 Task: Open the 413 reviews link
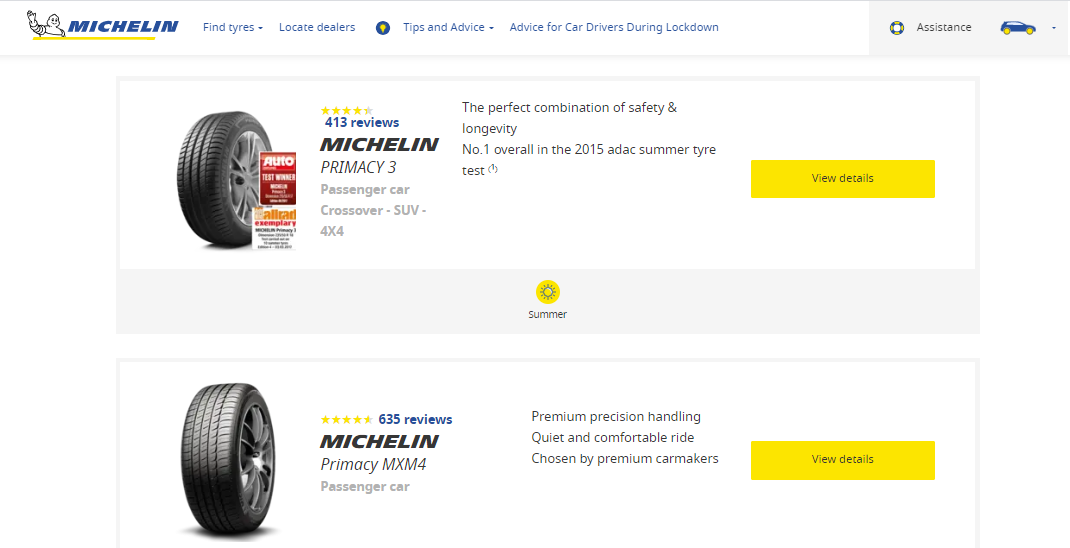pos(362,123)
